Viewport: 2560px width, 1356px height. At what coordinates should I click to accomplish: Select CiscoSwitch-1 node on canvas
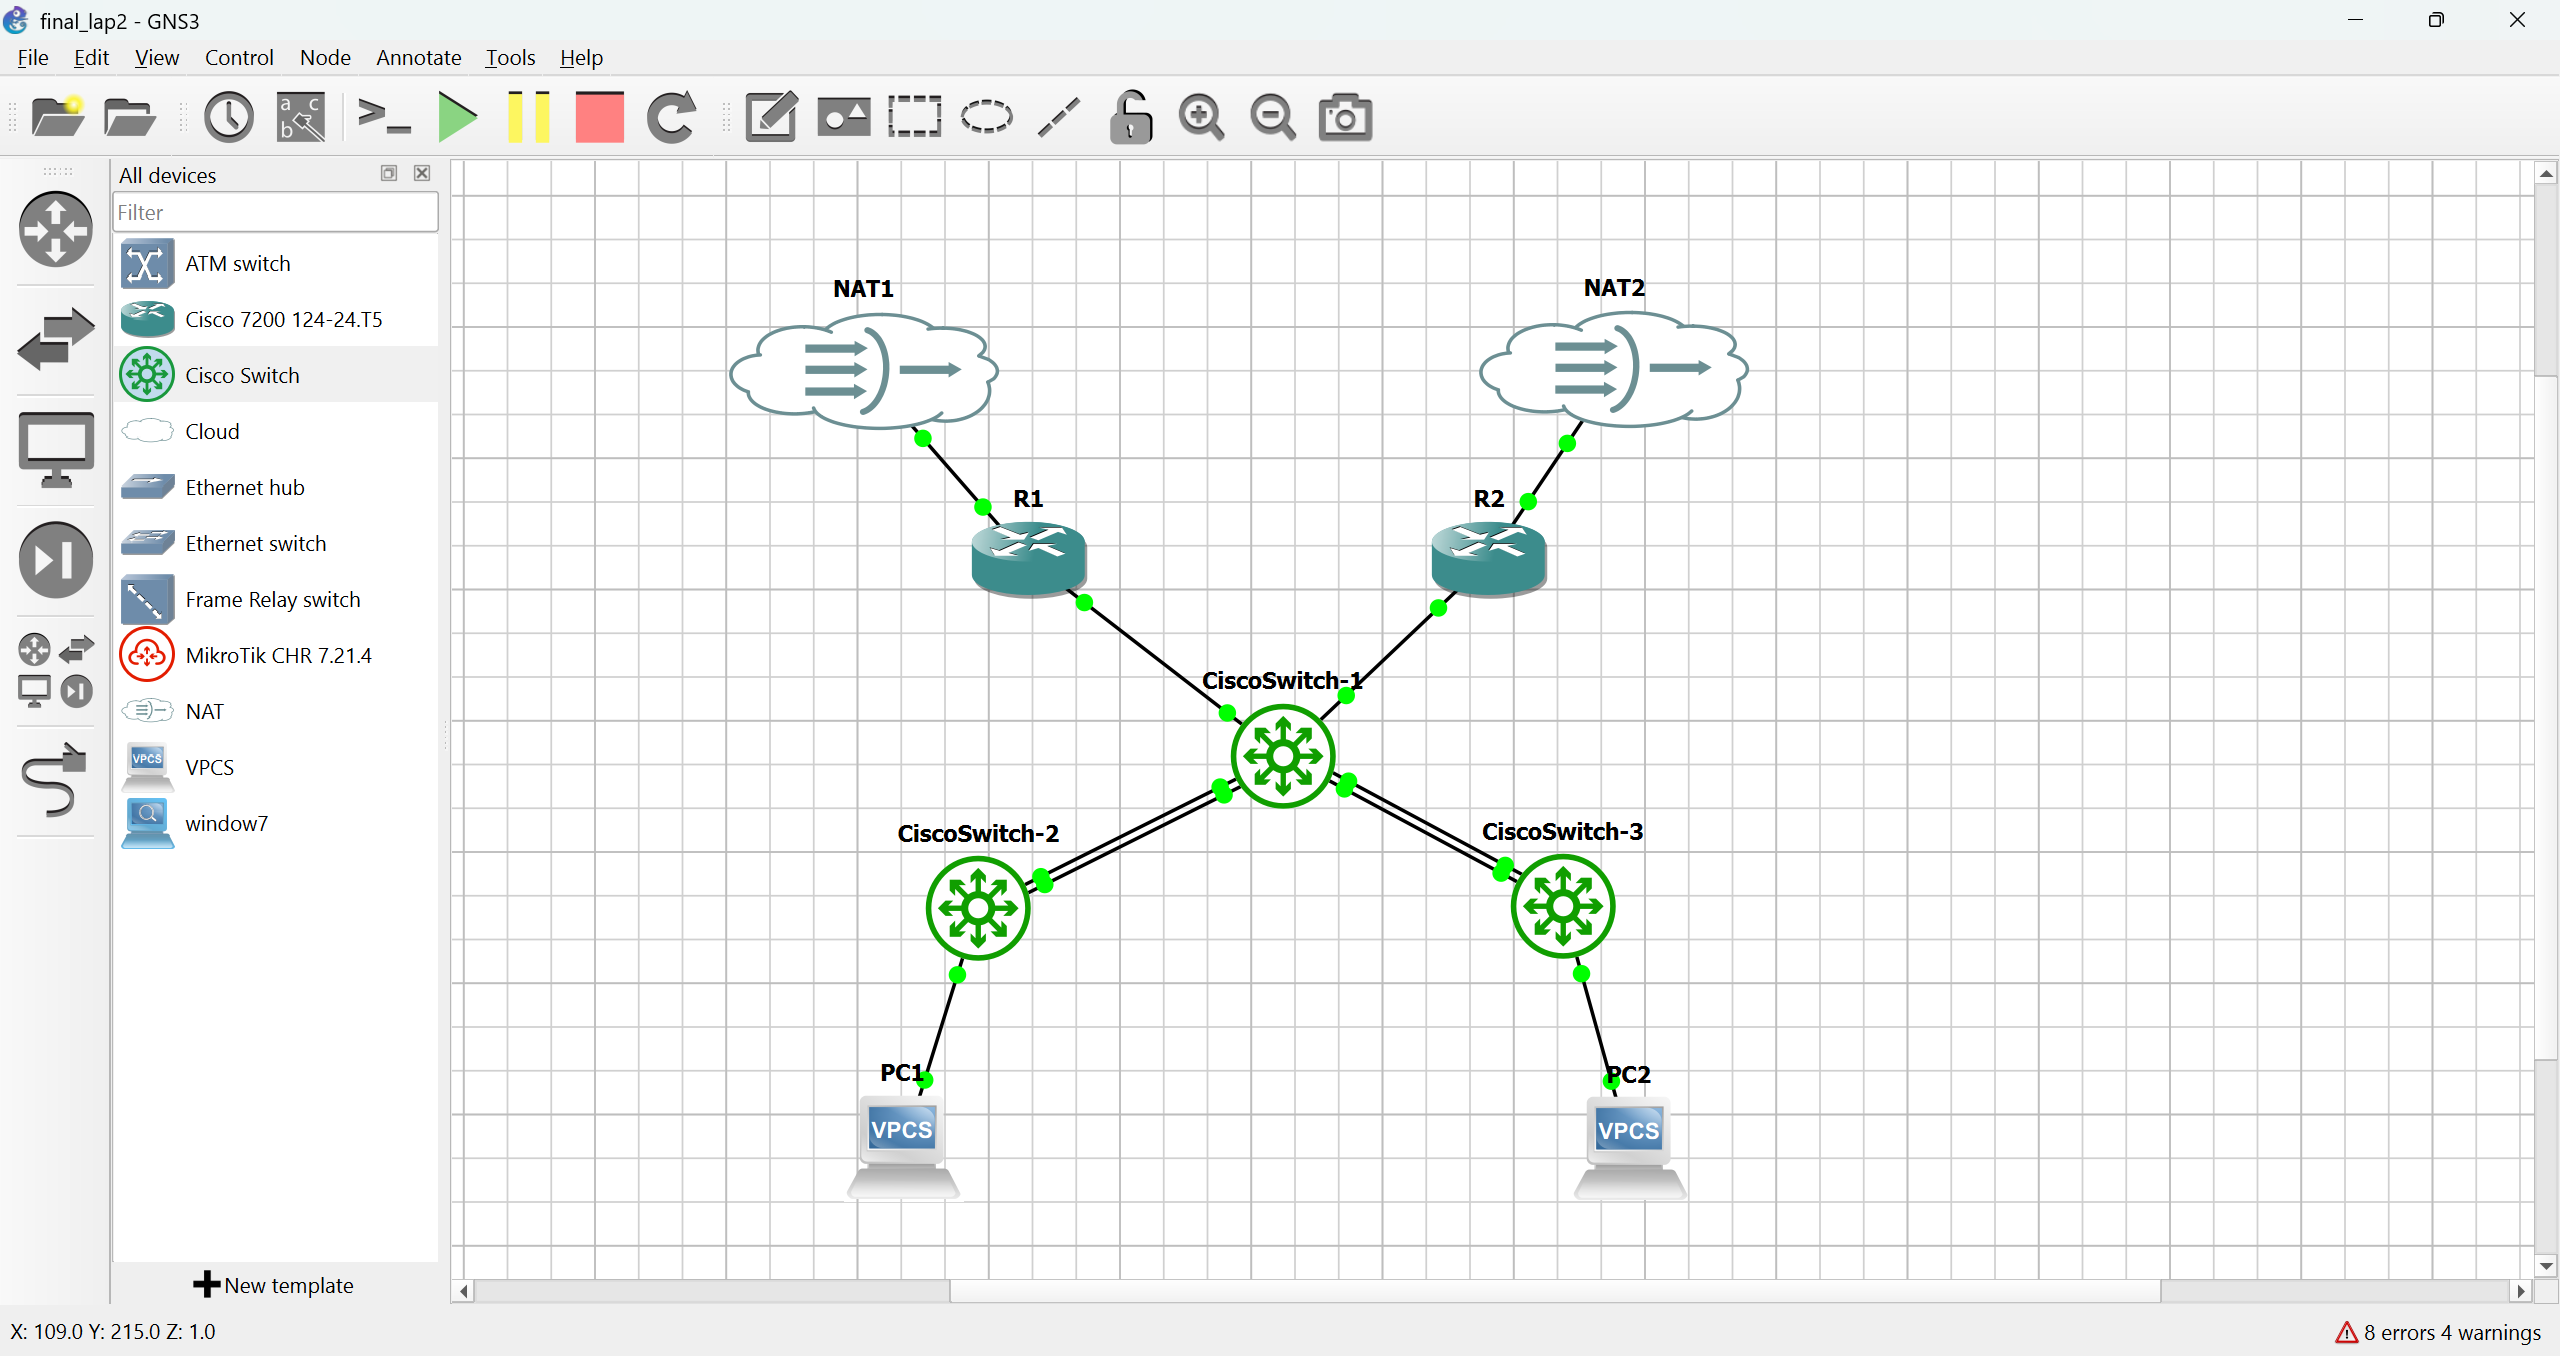point(1283,756)
